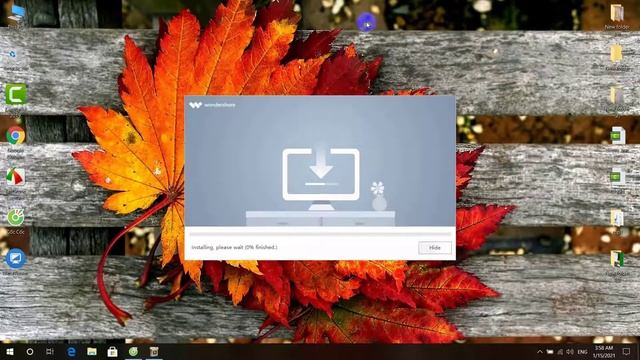Image resolution: width=640 pixels, height=360 pixels.
Task: Switch to the installer package taskbar icon
Action: point(154,351)
